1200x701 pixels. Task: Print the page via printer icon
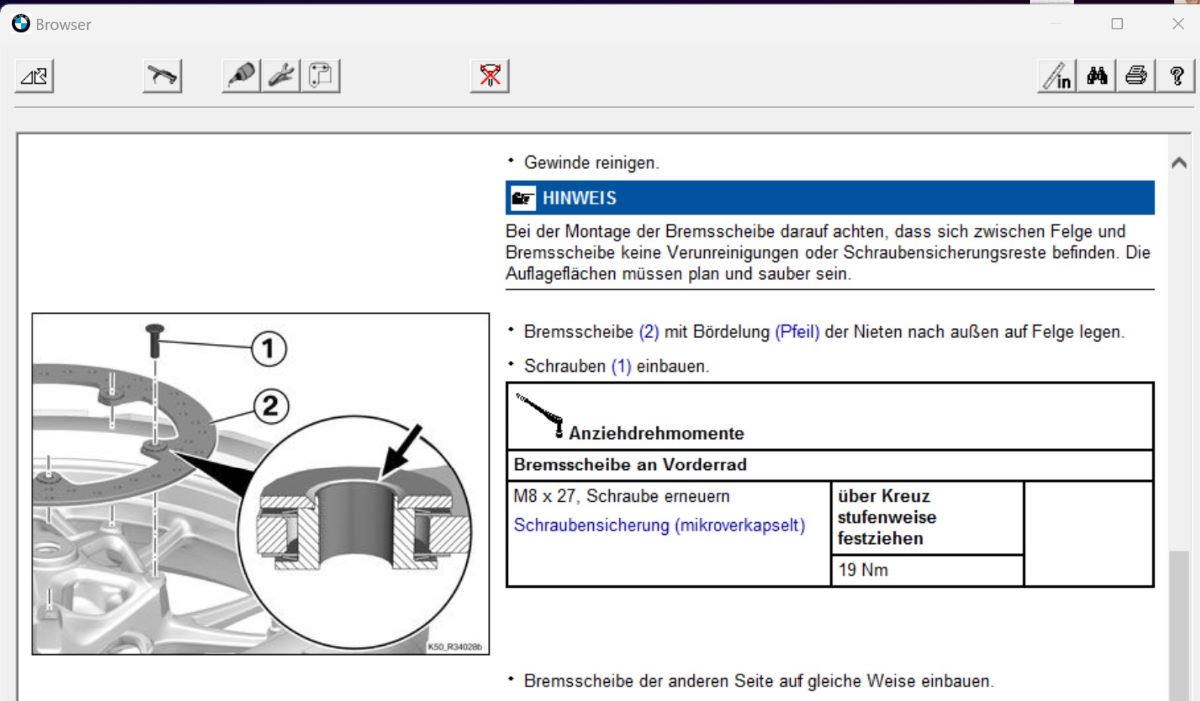click(x=1136, y=76)
